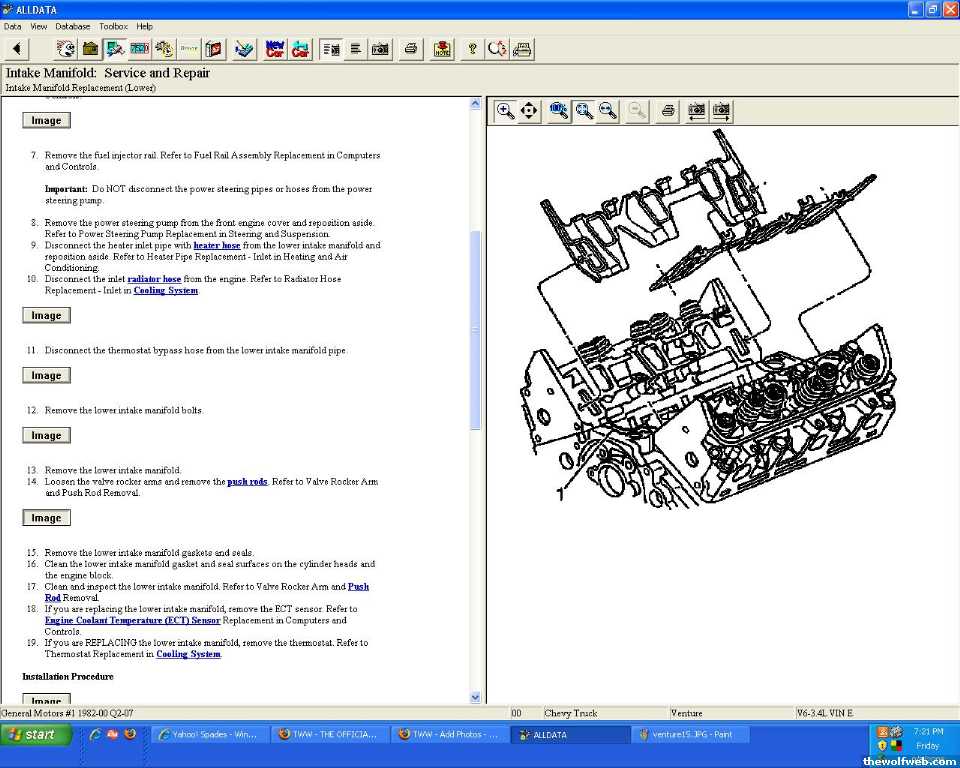Click the red New Car icon
The image size is (960, 768).
pos(275,49)
